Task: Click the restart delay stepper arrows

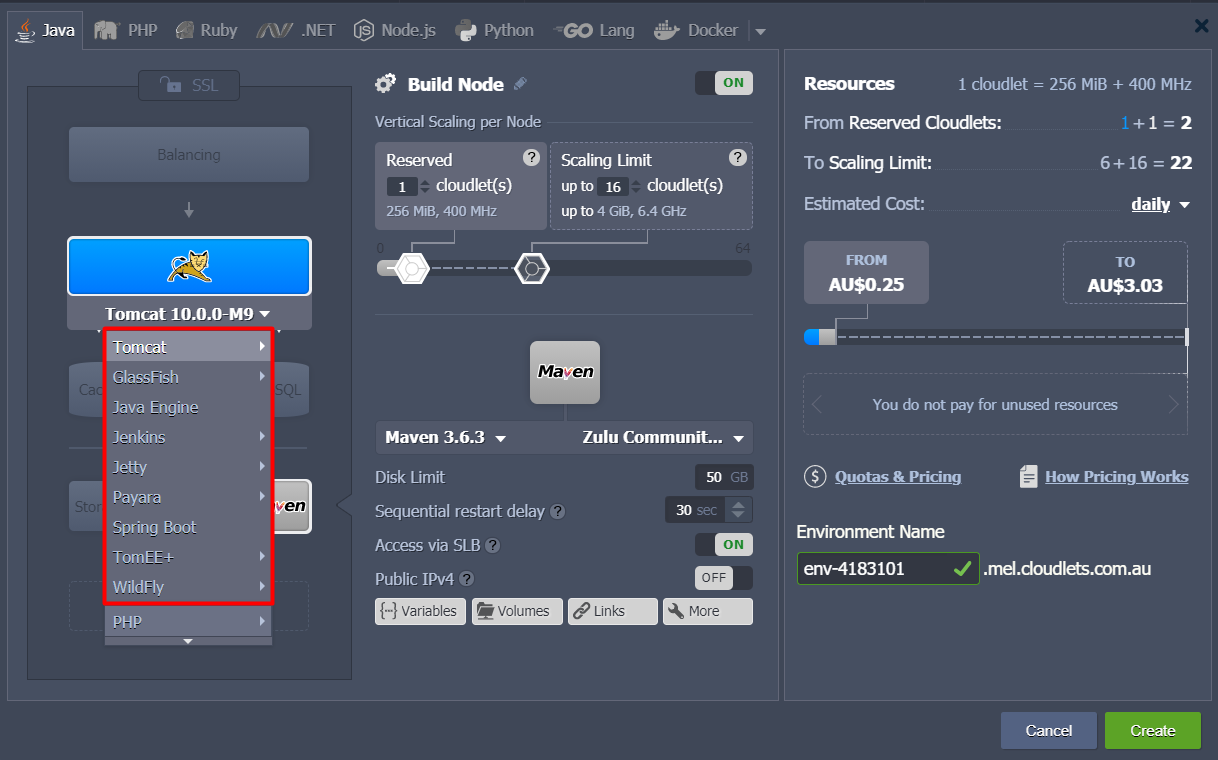Action: [738, 510]
